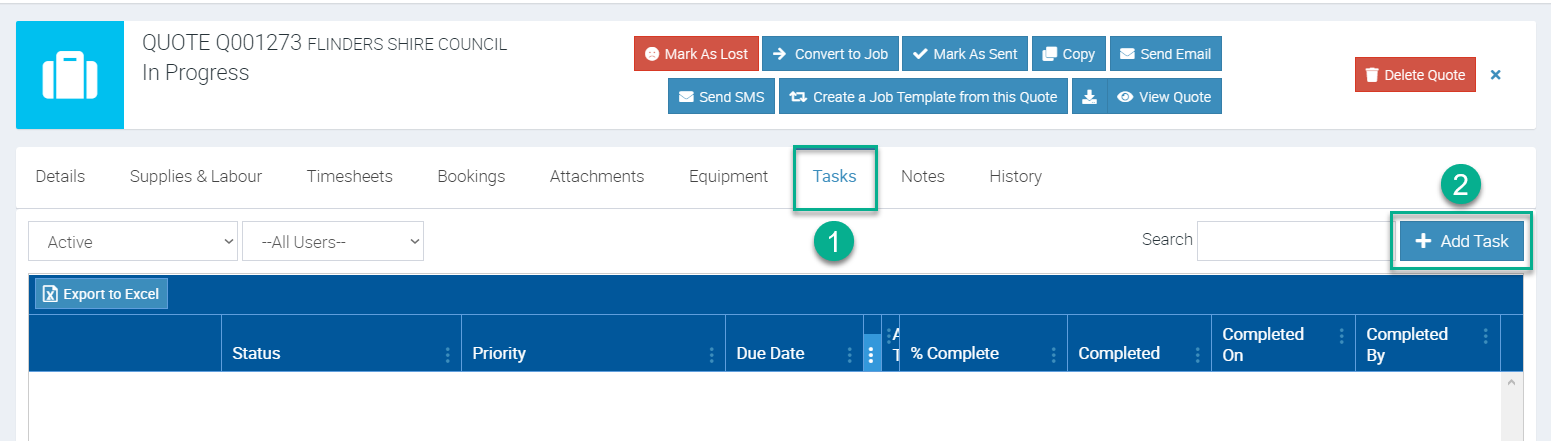Click the blue briefcase quote icon
The width and height of the screenshot is (1551, 441).
pos(70,75)
